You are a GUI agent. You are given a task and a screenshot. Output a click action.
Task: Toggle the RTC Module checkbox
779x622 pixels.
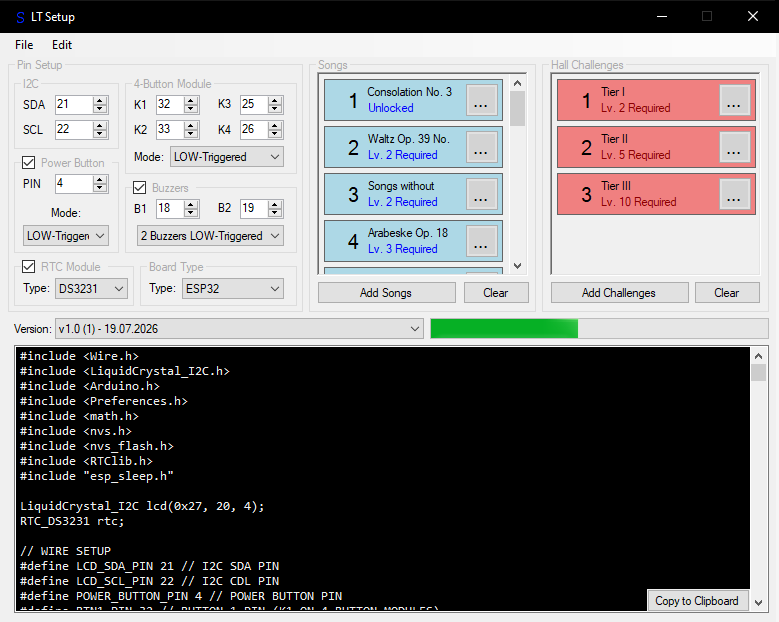29,267
